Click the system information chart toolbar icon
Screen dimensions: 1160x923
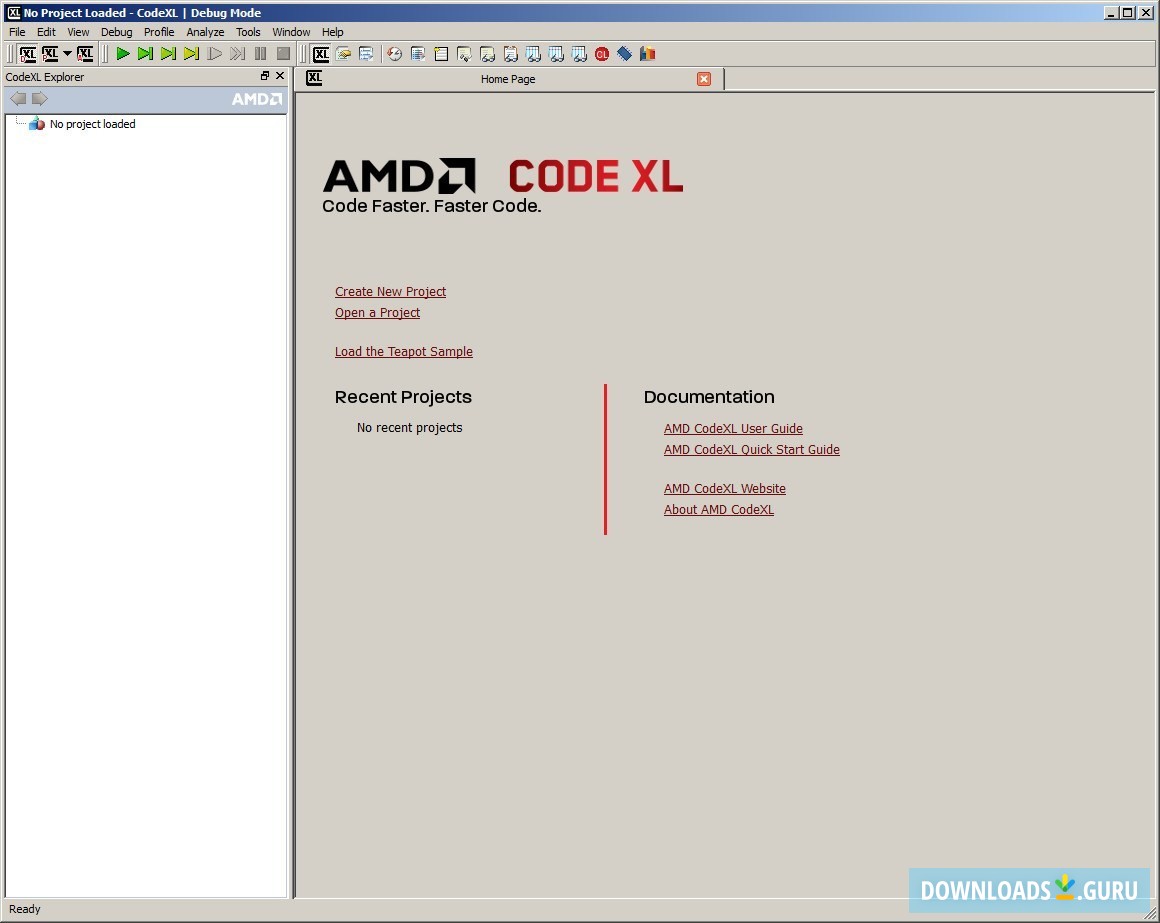647,53
